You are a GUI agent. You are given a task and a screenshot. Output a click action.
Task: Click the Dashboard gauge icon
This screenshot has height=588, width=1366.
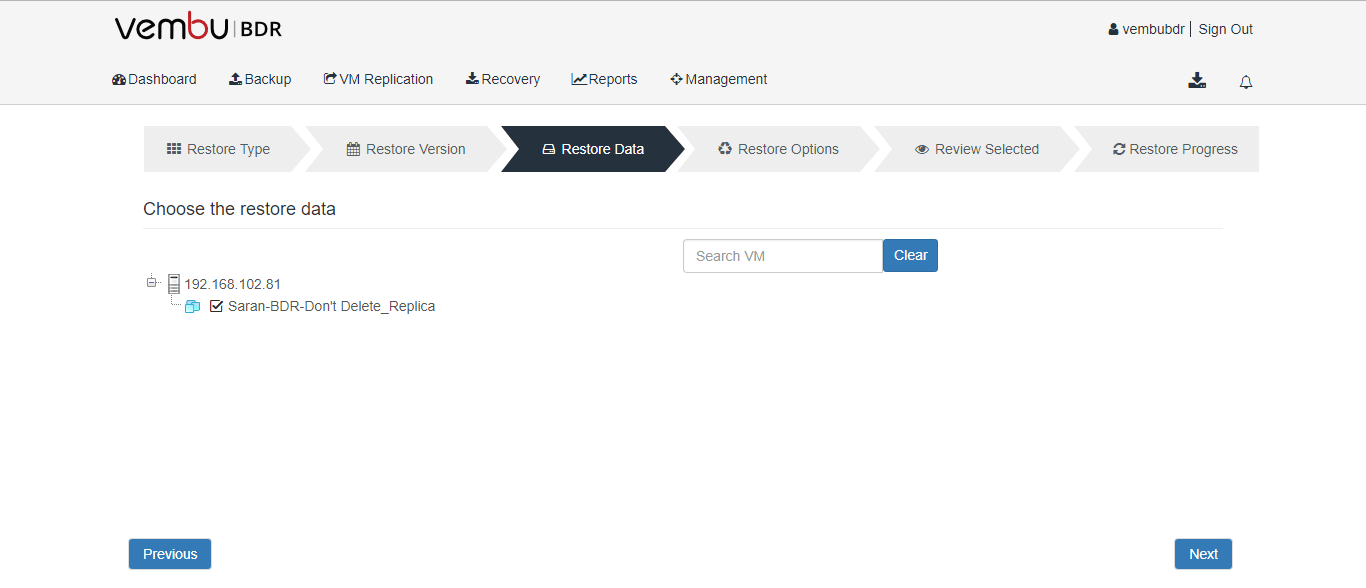[119, 79]
